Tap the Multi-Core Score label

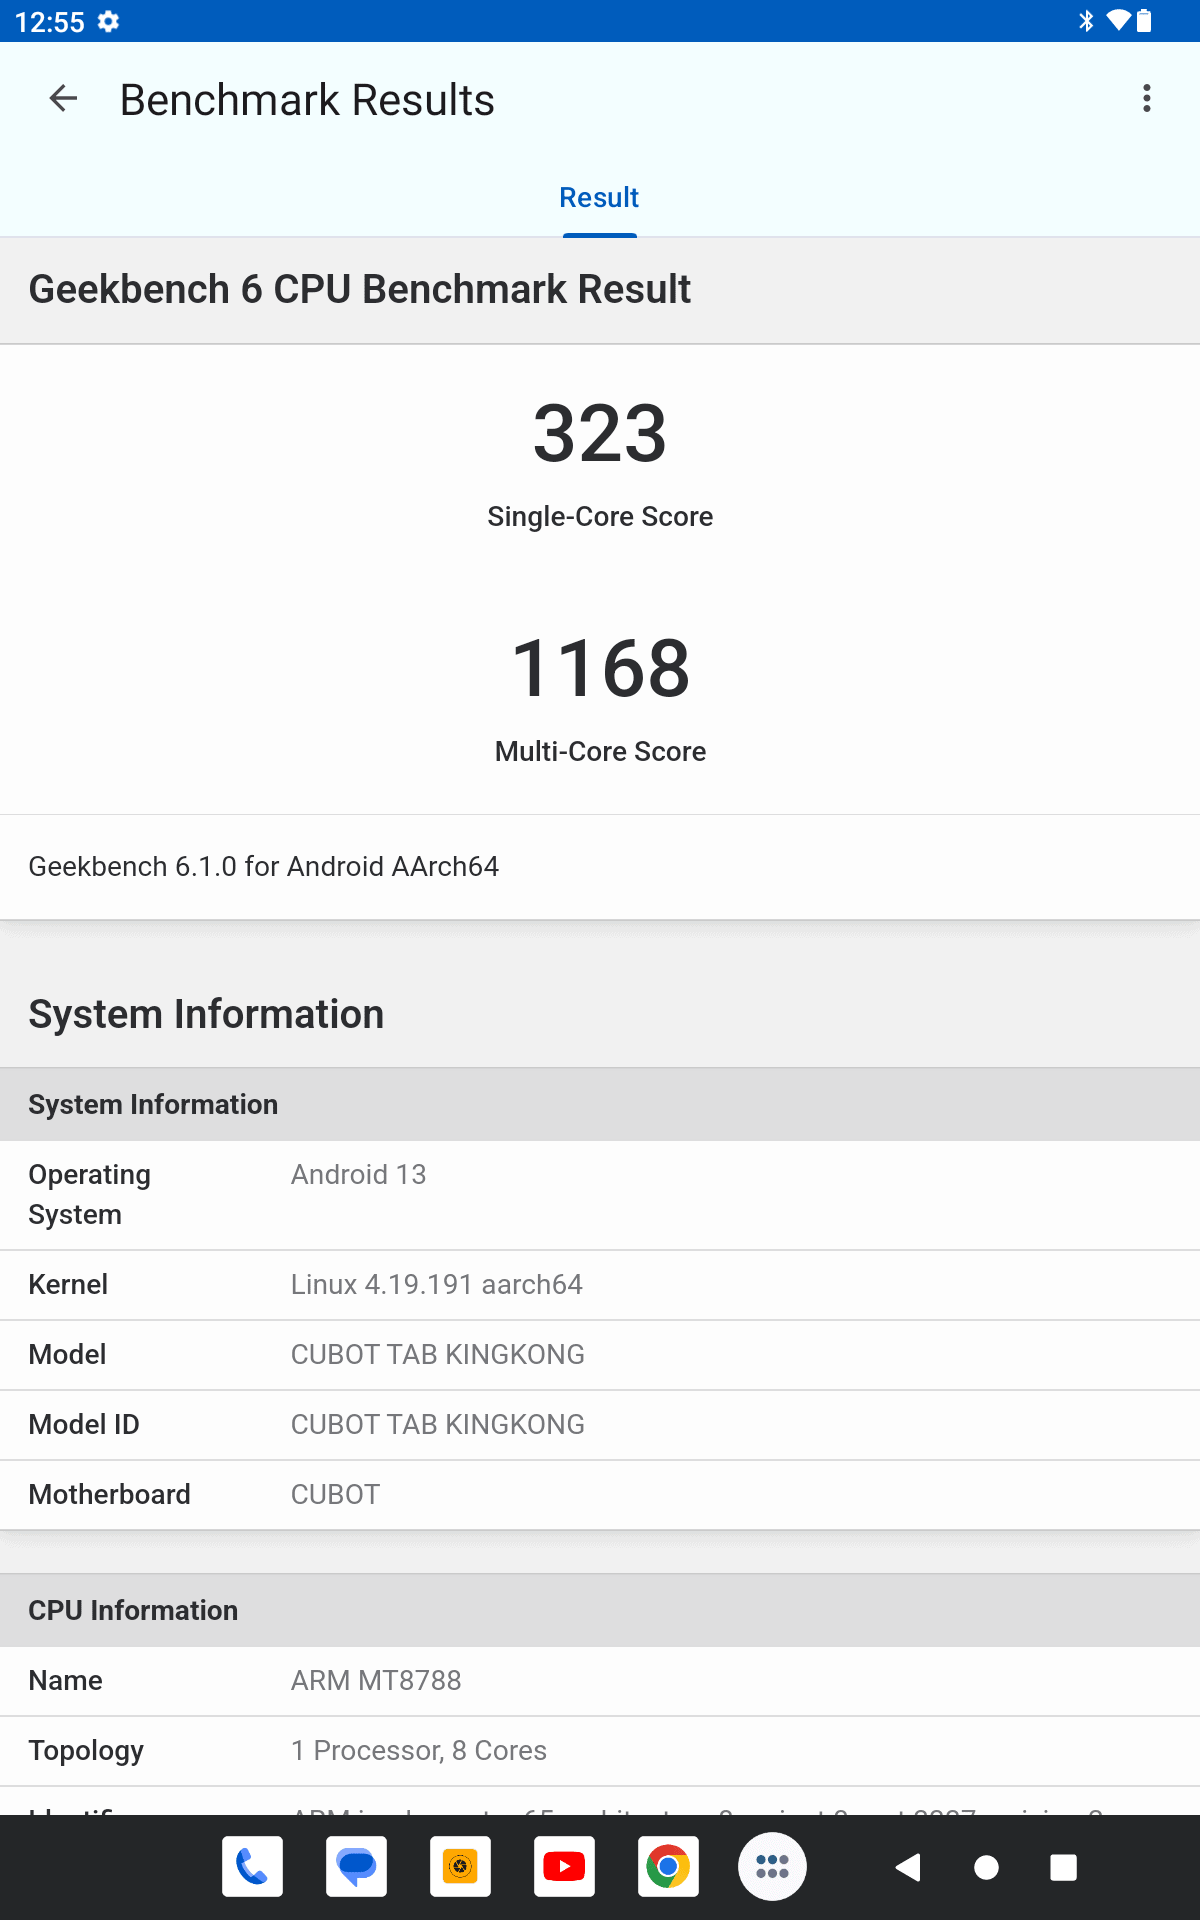point(600,751)
